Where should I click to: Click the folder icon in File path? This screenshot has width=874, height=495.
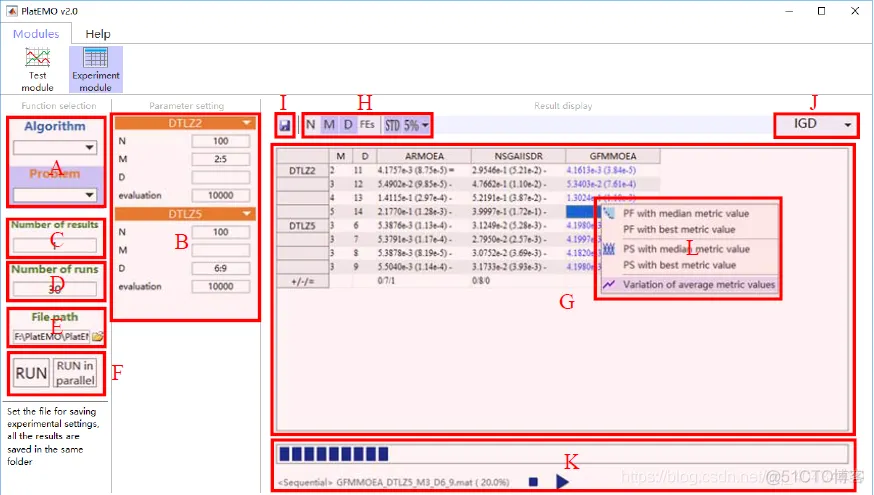click(x=98, y=336)
